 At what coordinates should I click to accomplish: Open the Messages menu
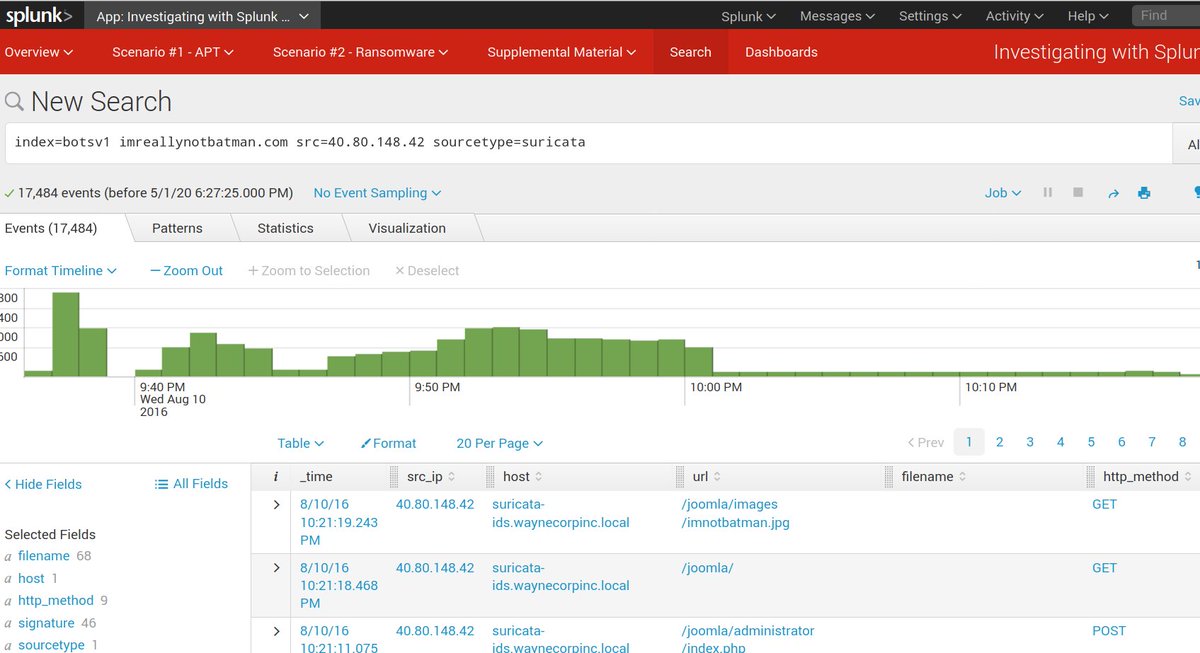click(837, 16)
